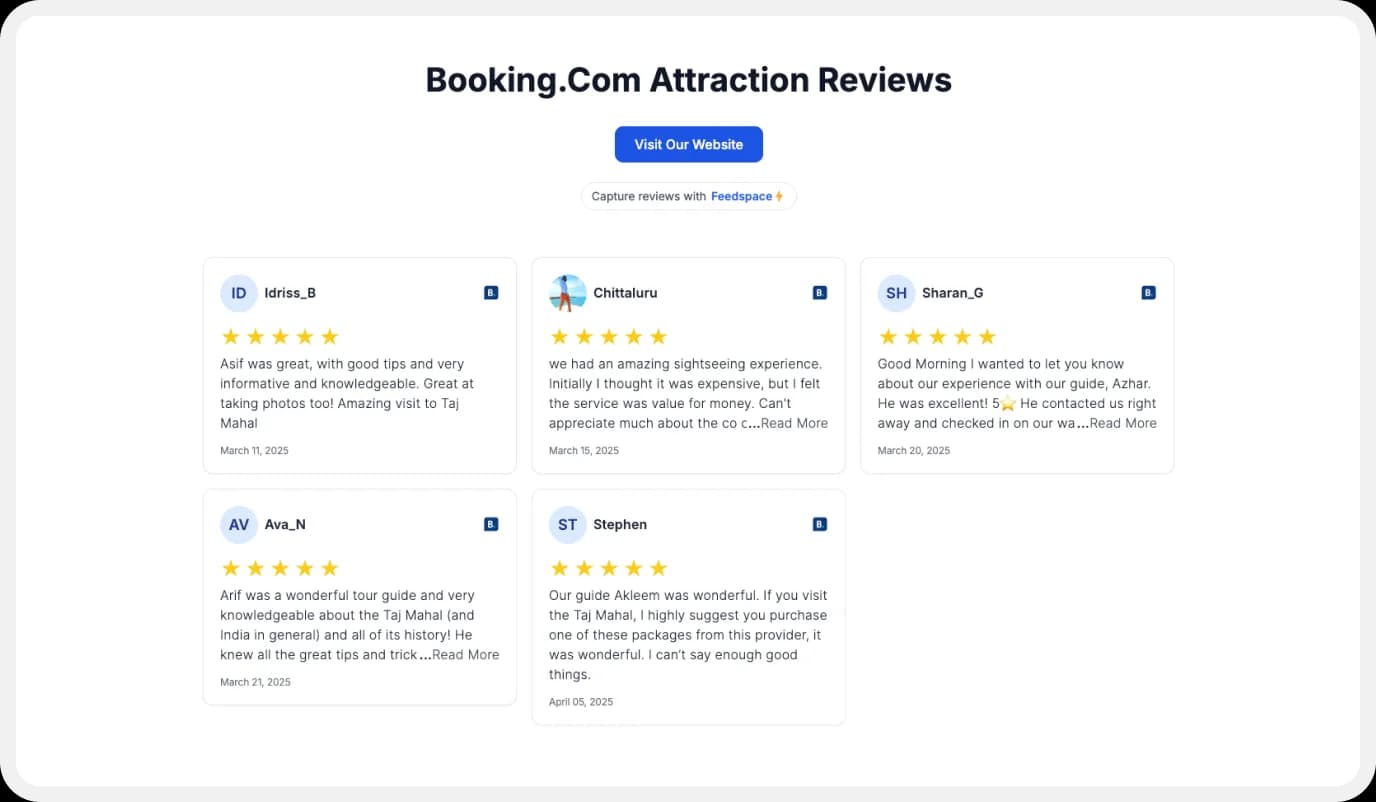Image resolution: width=1376 pixels, height=802 pixels.
Task: Click Stephen's ST avatar circle
Action: pos(567,523)
